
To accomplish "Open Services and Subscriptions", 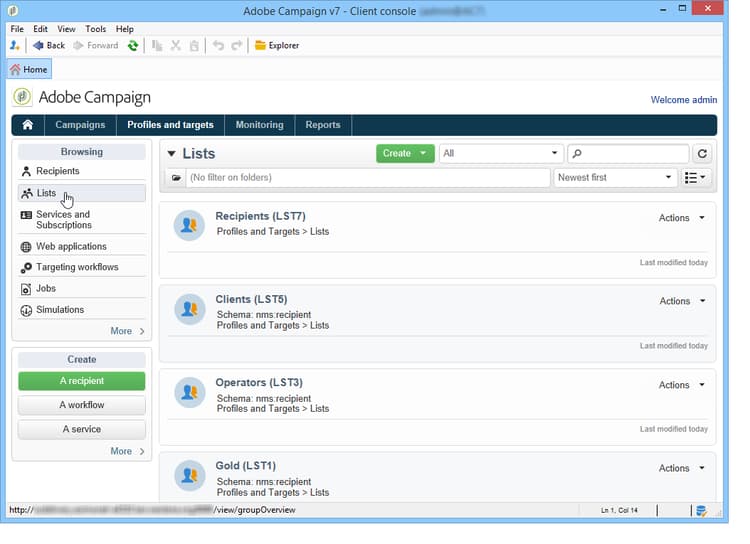I will pyautogui.click(x=82, y=220).
